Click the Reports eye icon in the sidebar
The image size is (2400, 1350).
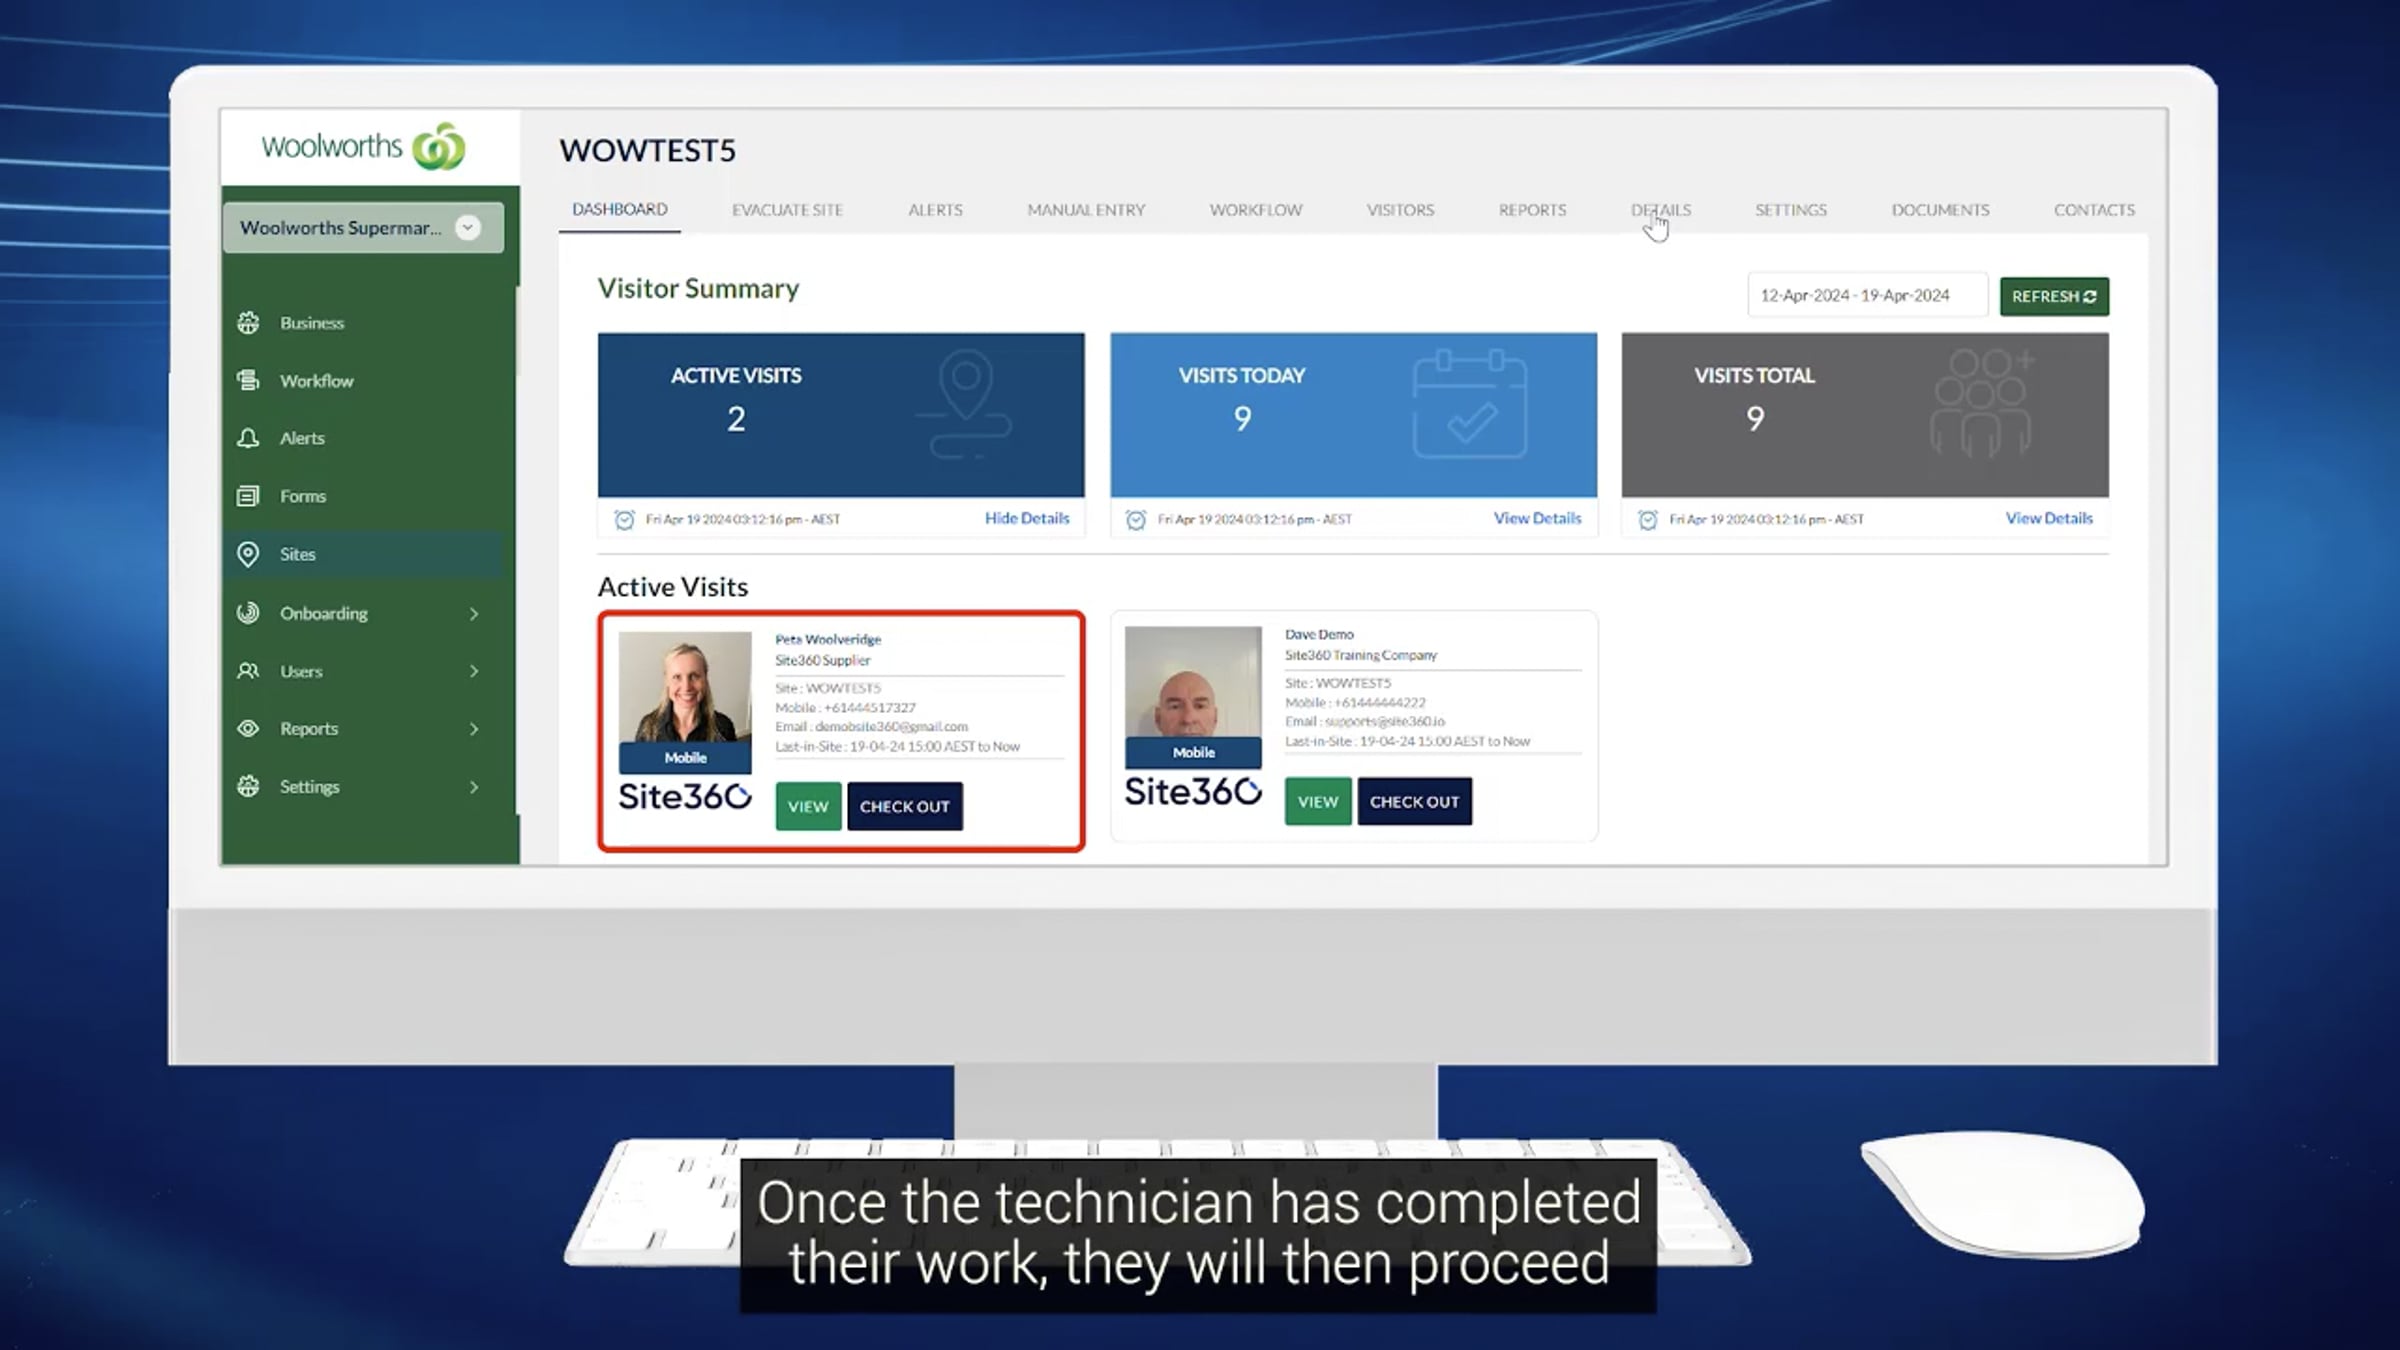click(248, 729)
